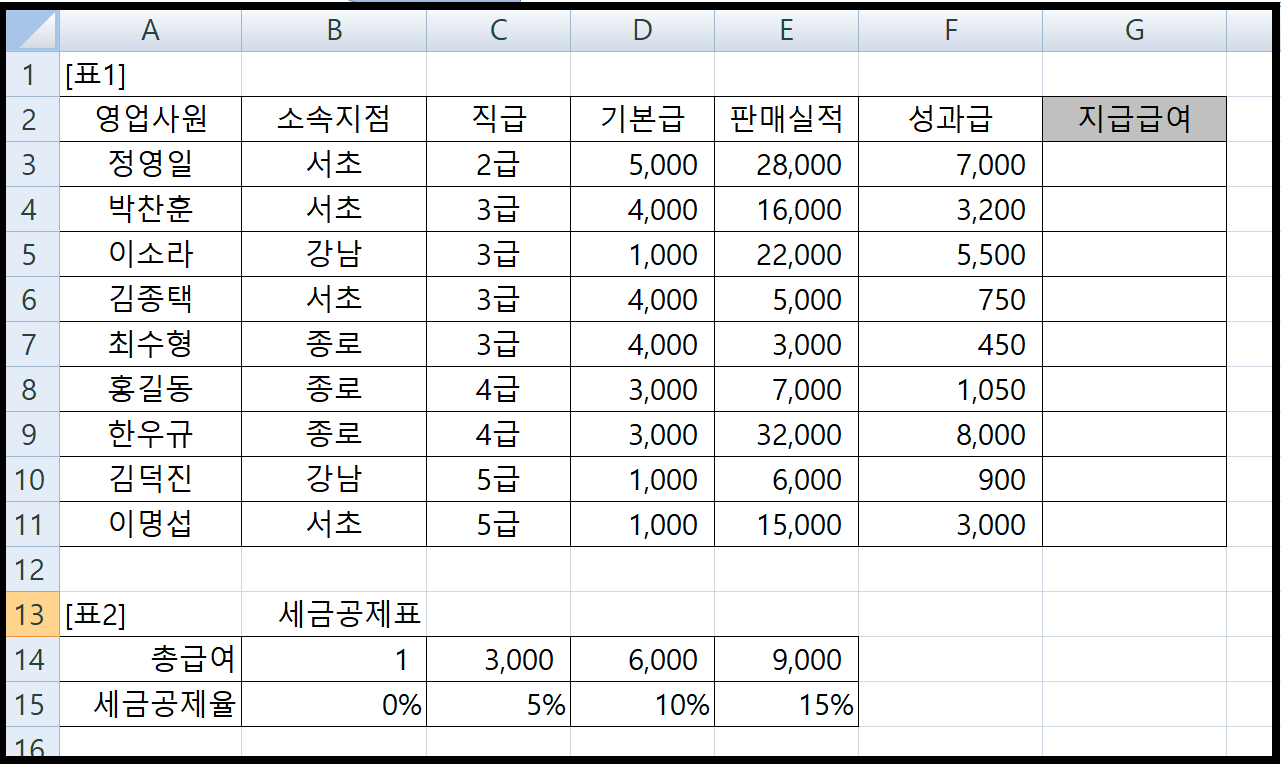Select bonus value 900
This screenshot has height=764, width=1281.
click(x=950, y=479)
